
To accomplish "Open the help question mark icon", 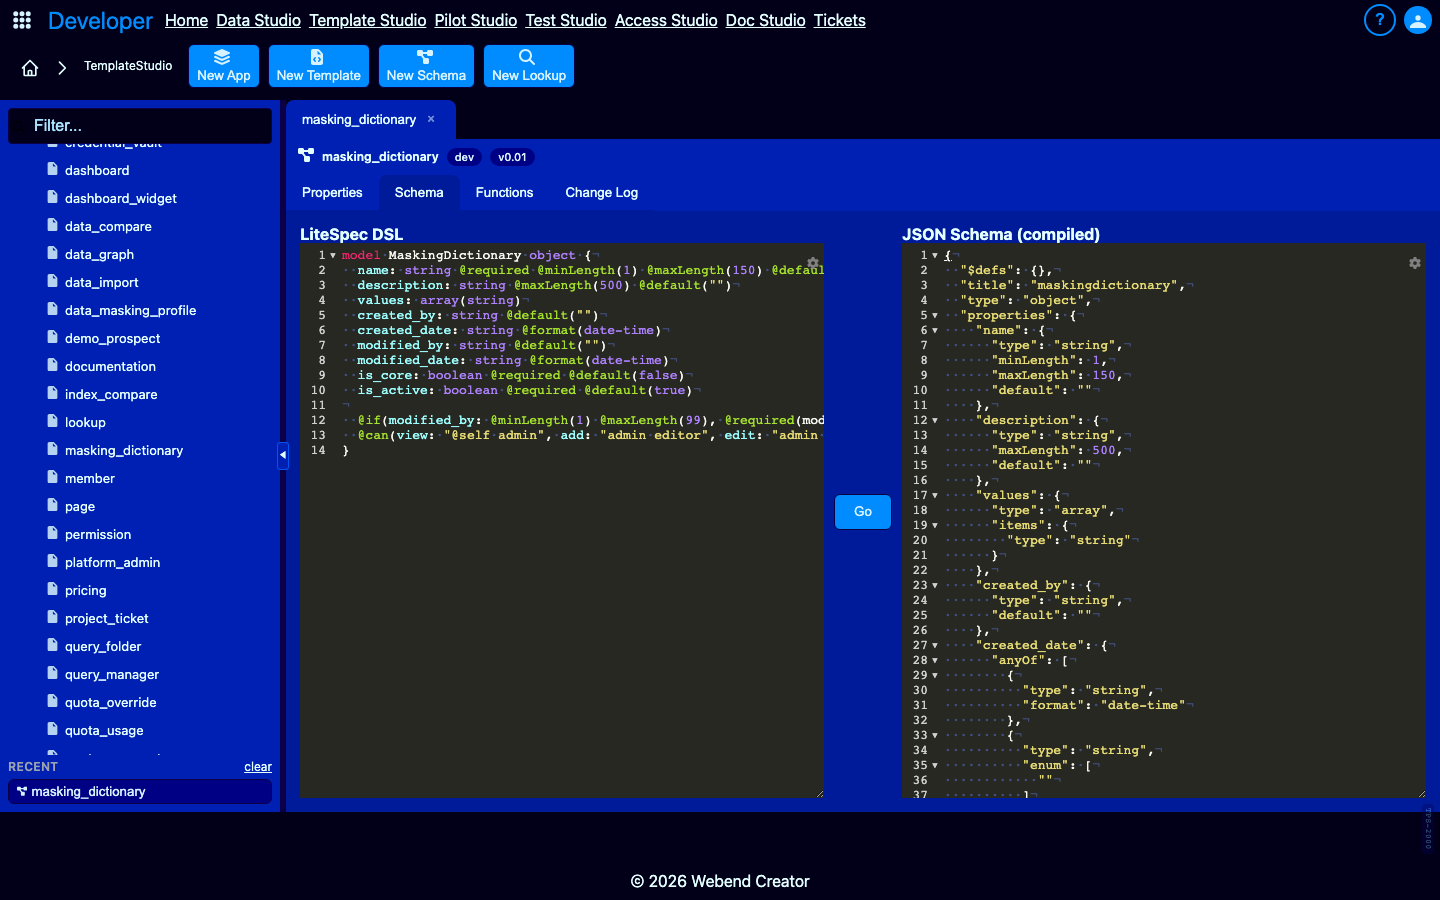I will [x=1380, y=20].
